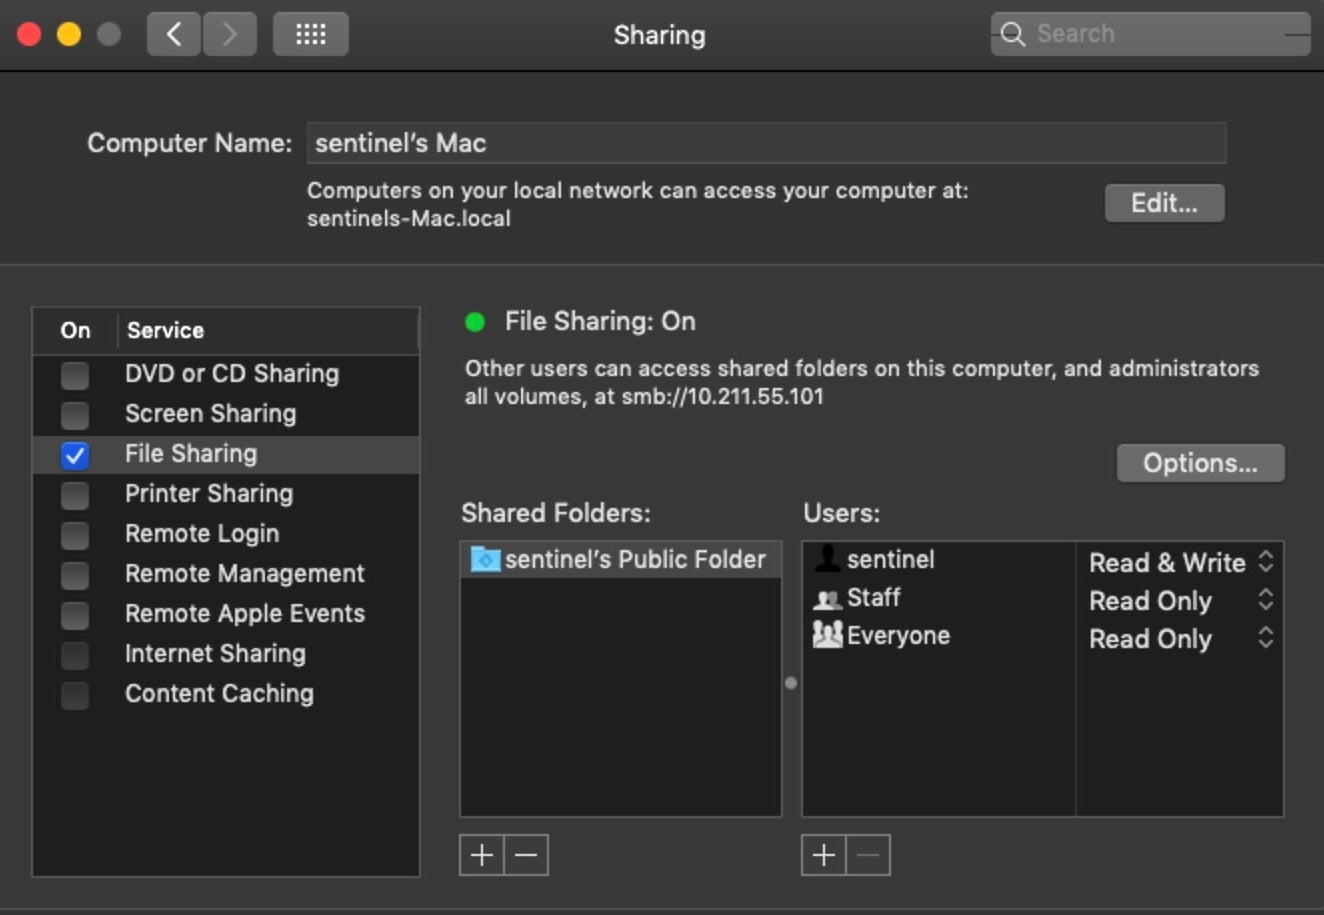Enable Screen Sharing checkbox
Viewport: 1324px width, 915px height.
point(75,415)
